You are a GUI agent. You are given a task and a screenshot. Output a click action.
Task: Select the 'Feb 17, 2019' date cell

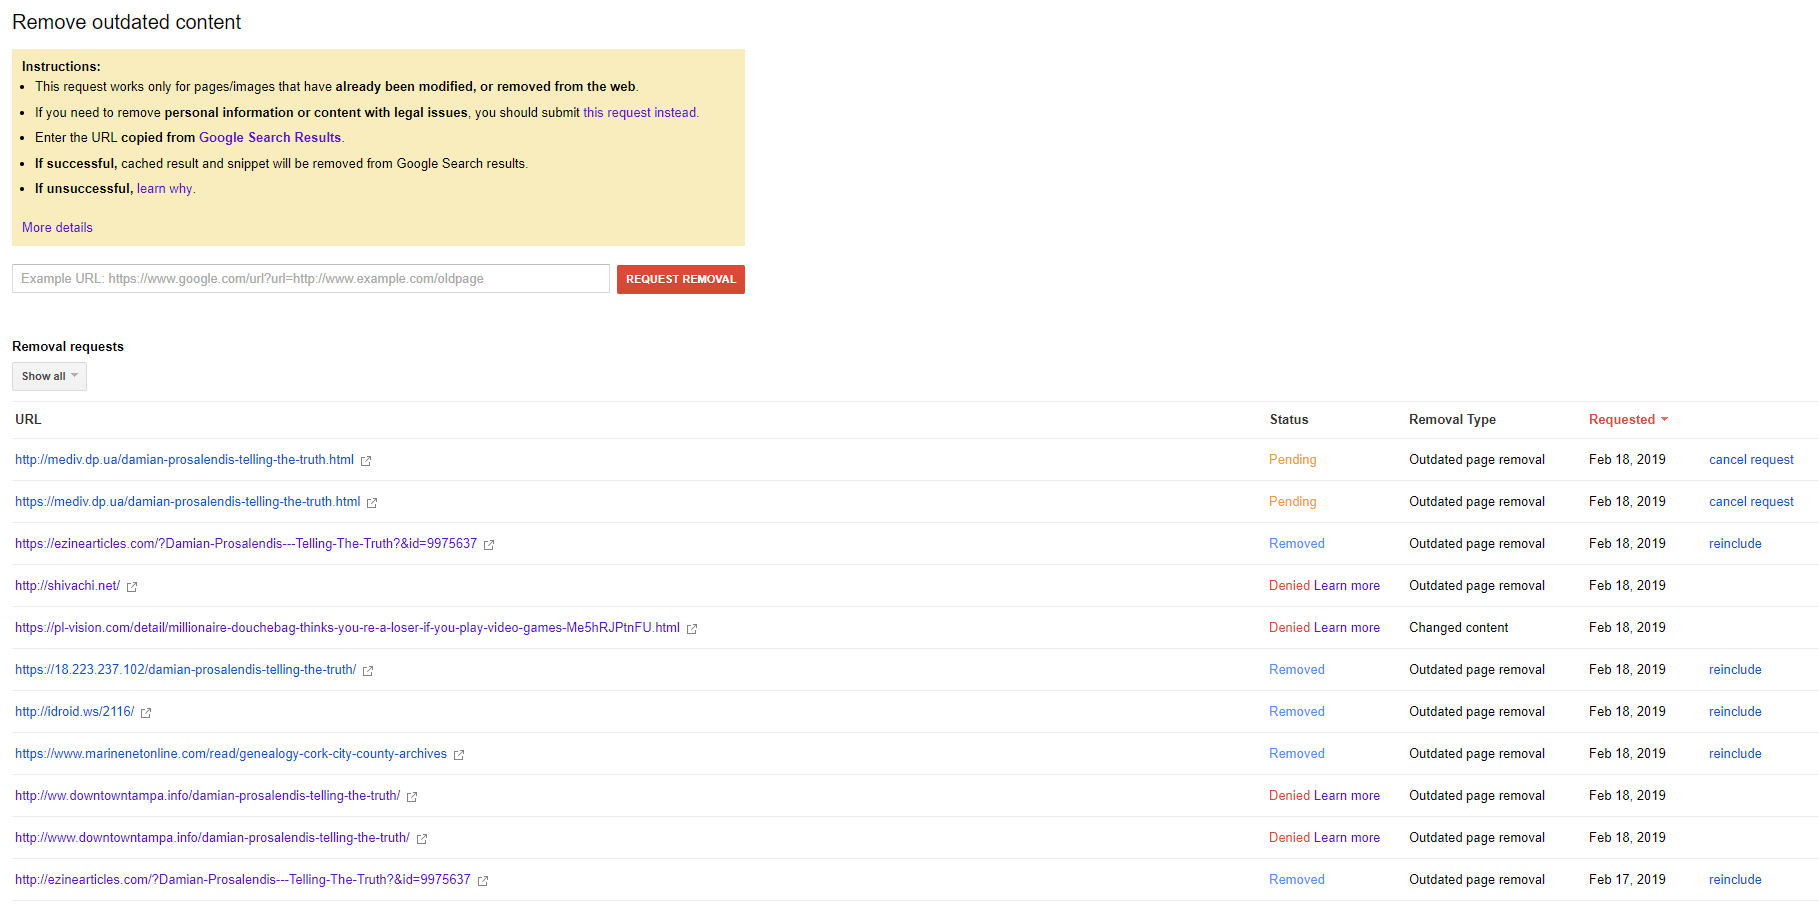click(x=1627, y=880)
